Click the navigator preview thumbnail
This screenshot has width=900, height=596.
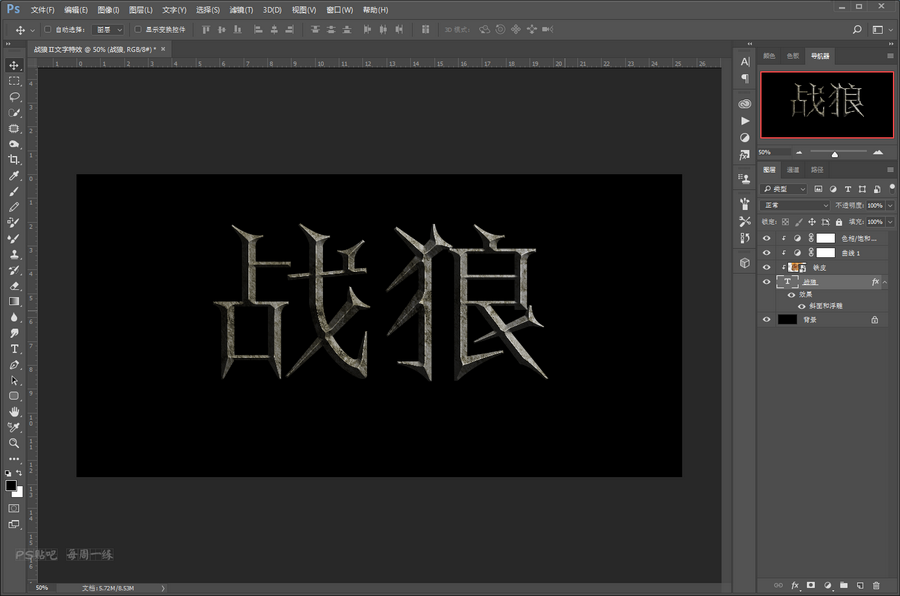[825, 104]
